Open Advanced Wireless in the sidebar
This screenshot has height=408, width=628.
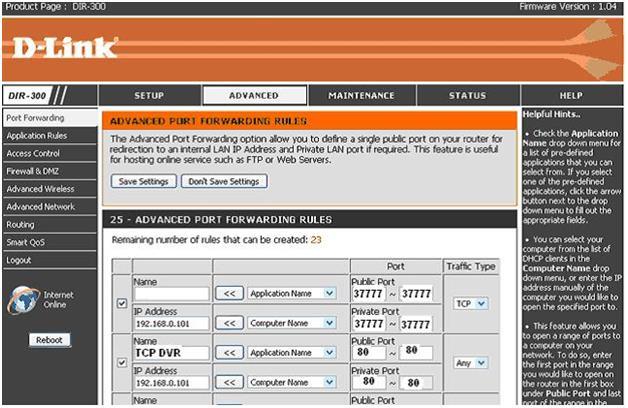[x=50, y=189]
